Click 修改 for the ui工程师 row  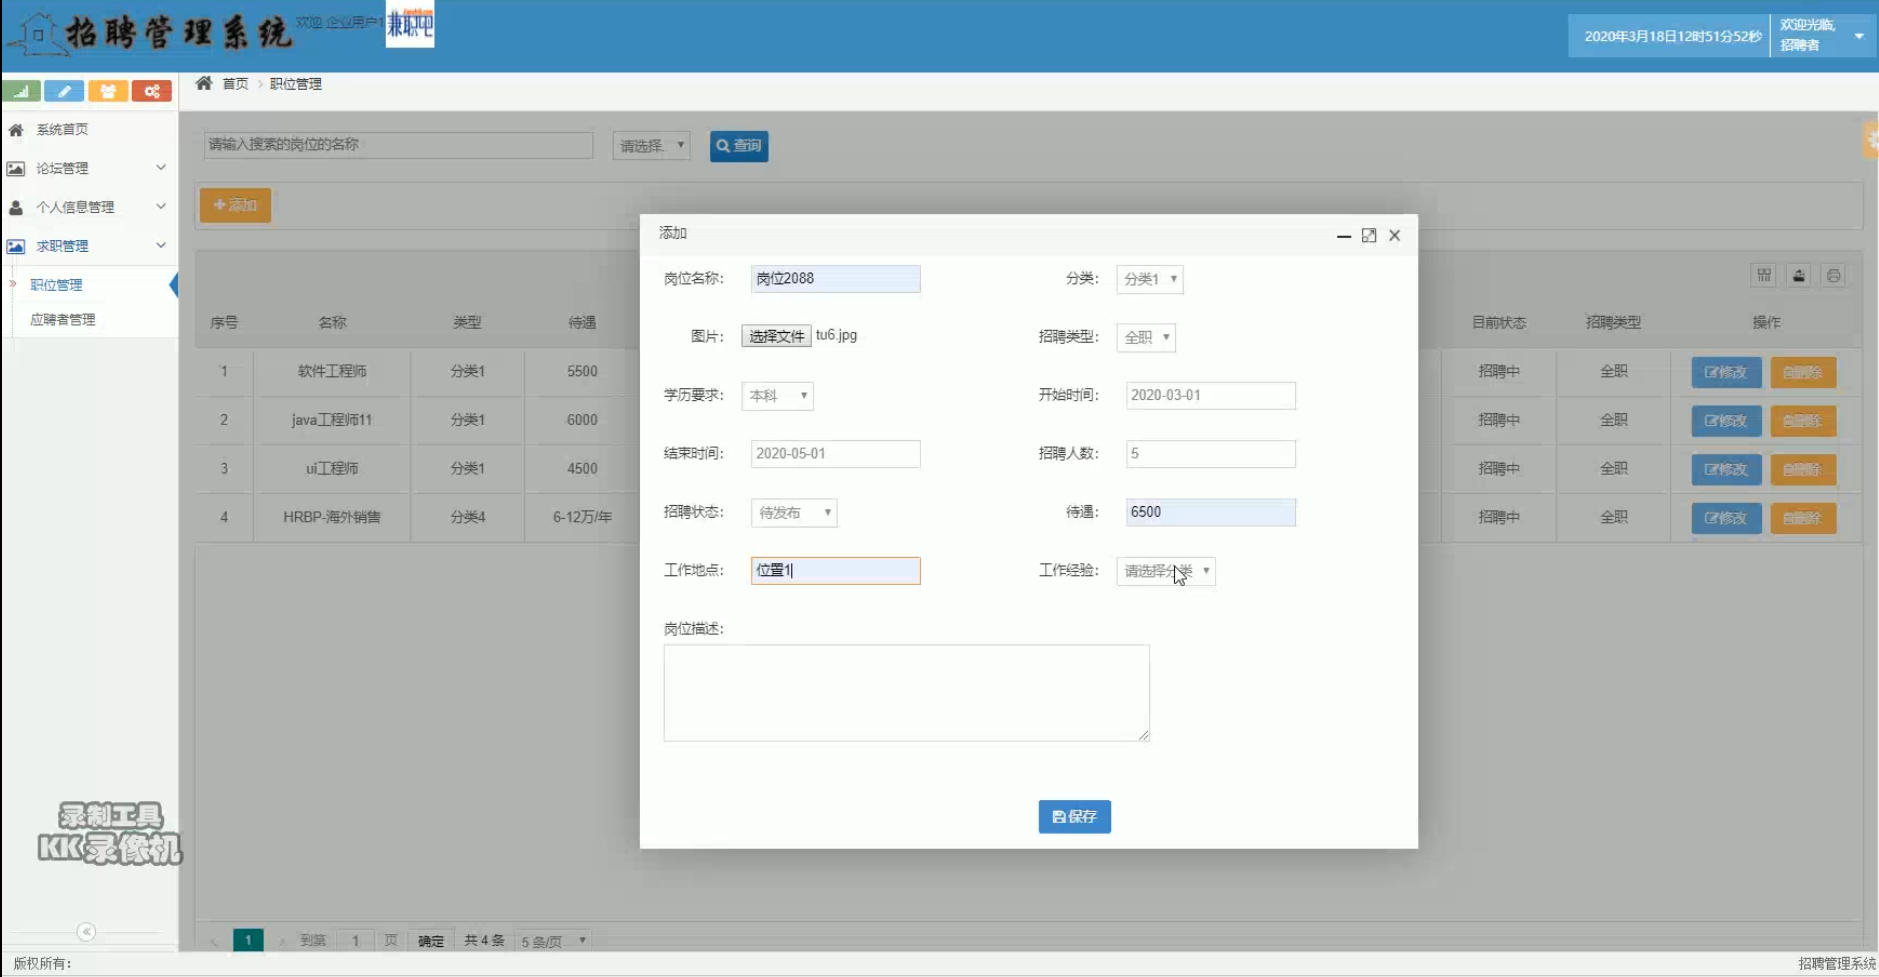(1727, 469)
